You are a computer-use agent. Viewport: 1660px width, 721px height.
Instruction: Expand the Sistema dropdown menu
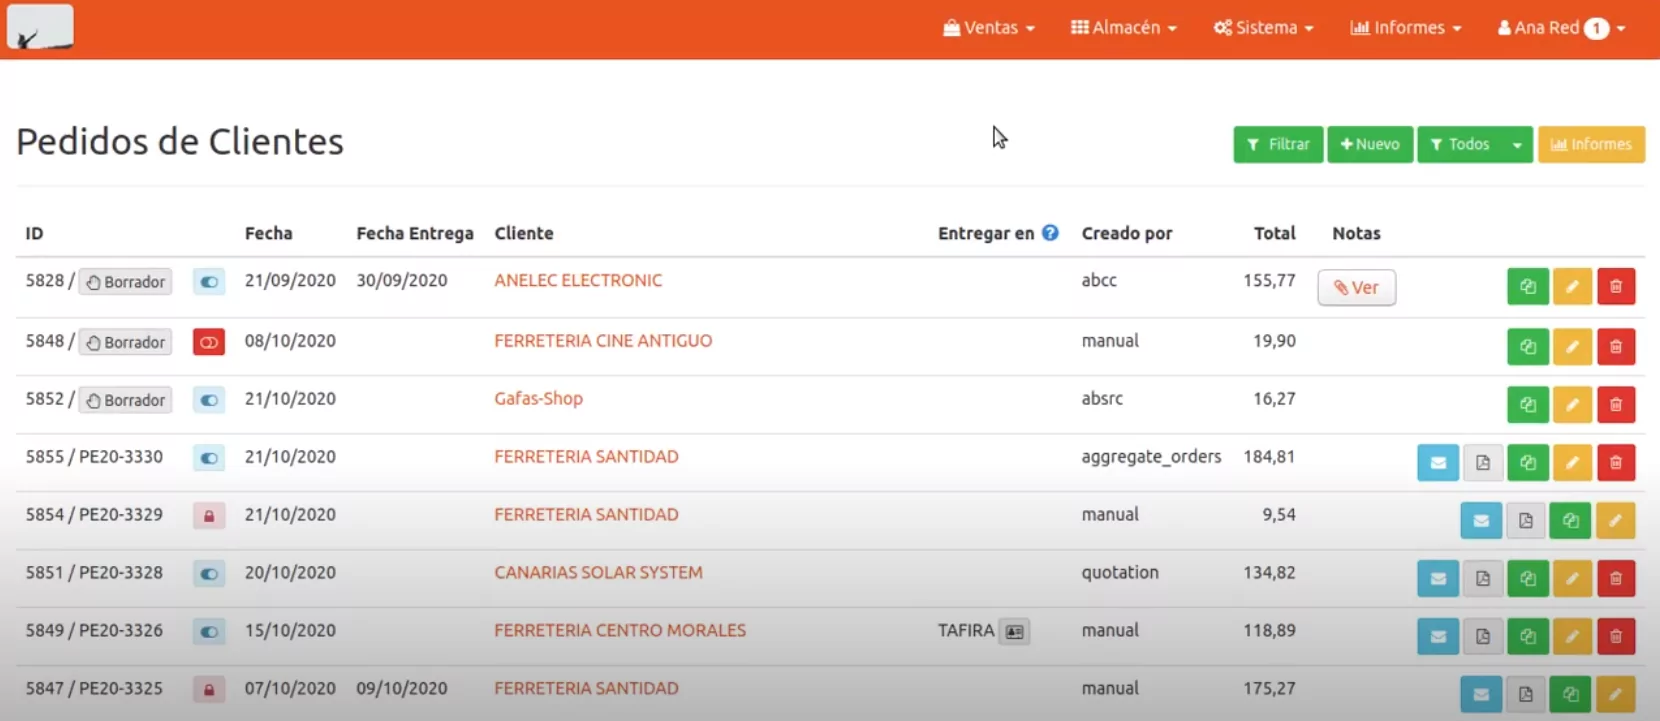coord(1263,28)
